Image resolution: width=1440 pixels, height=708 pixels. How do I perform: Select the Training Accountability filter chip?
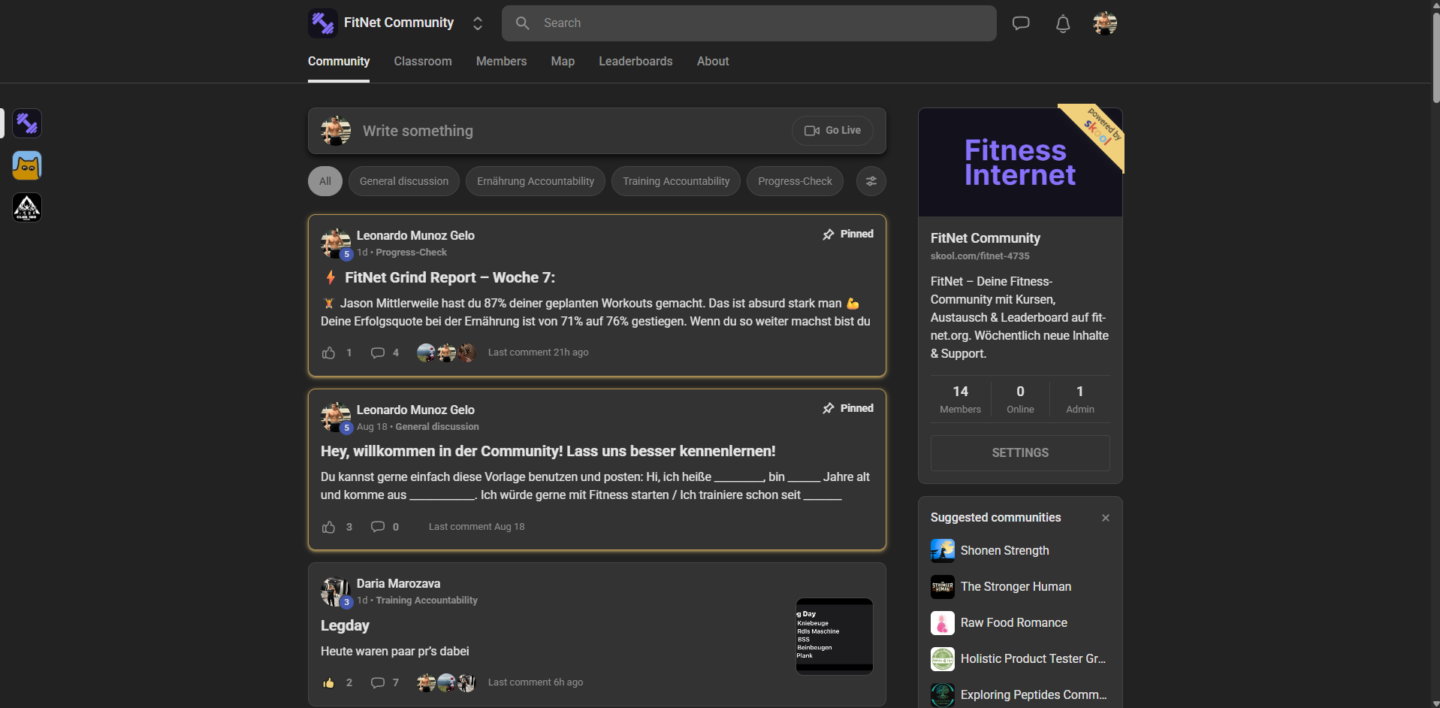pyautogui.click(x=675, y=181)
